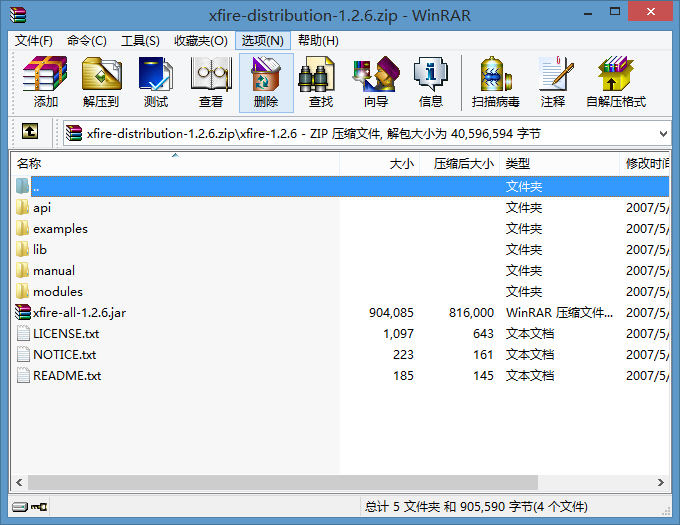
Task: Select the lib folder icon
Action: pyautogui.click(x=22, y=249)
